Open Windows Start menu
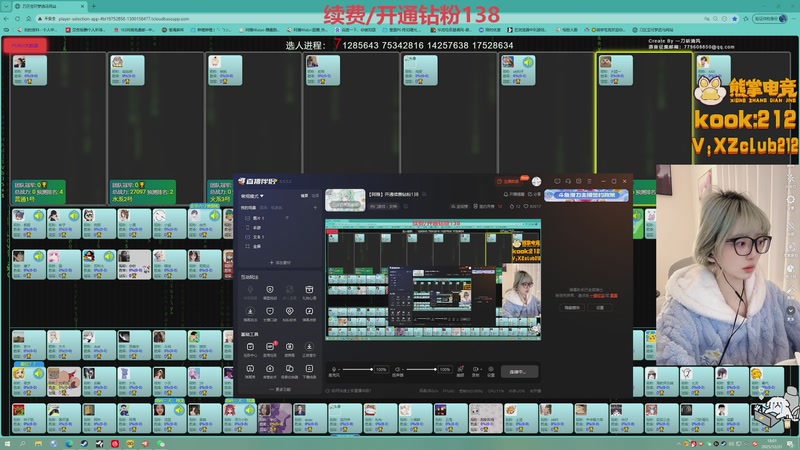This screenshot has width=800, height=450. (x=7, y=444)
